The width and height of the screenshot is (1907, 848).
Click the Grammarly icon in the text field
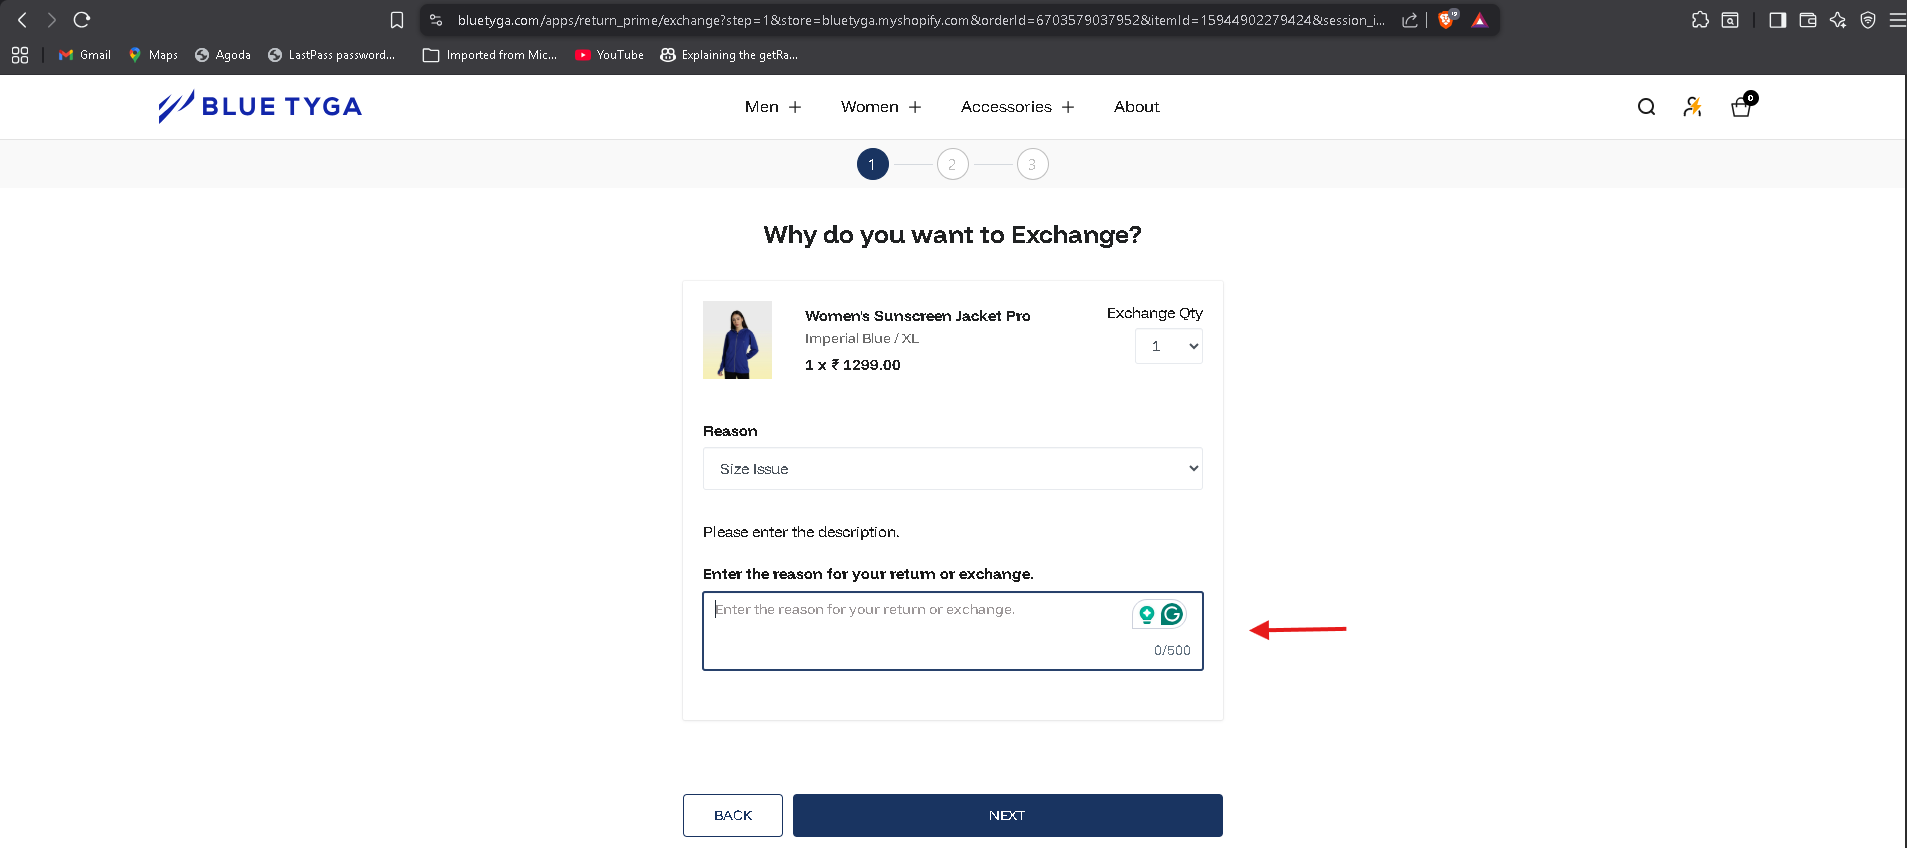1171,614
